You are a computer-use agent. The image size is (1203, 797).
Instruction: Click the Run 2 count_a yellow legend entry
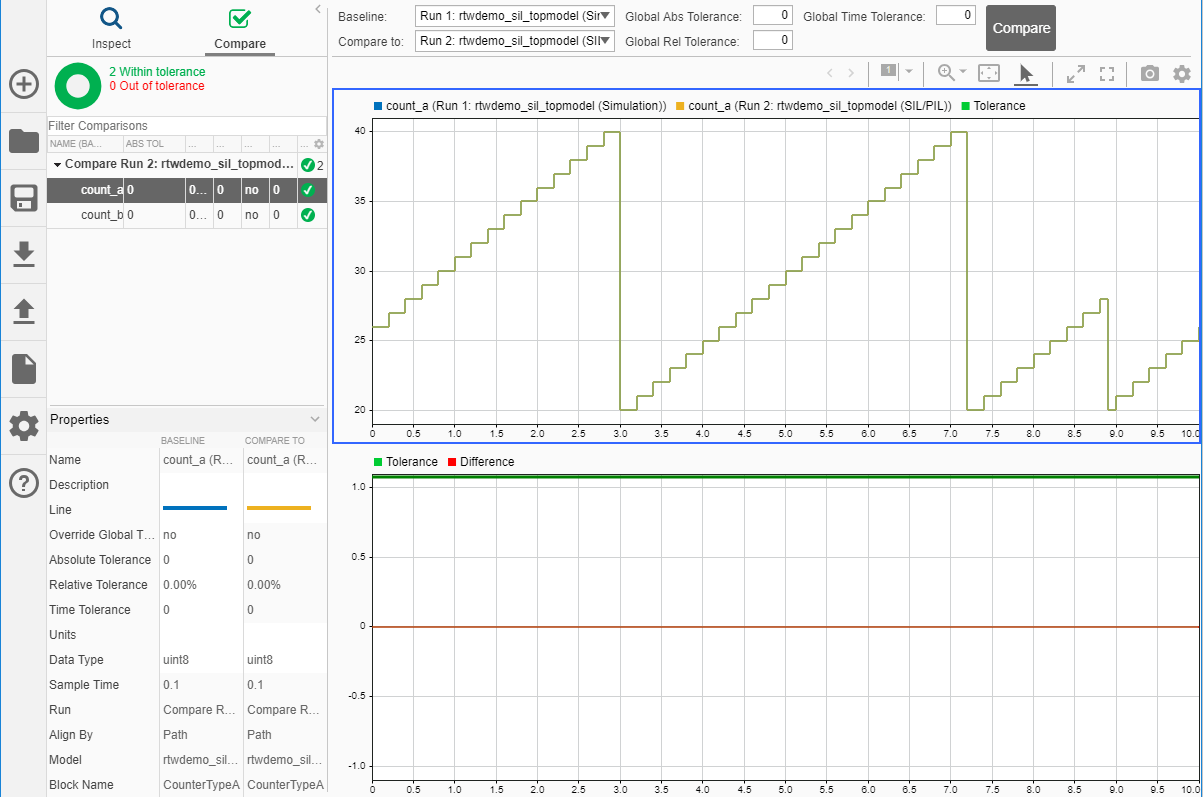click(x=814, y=105)
